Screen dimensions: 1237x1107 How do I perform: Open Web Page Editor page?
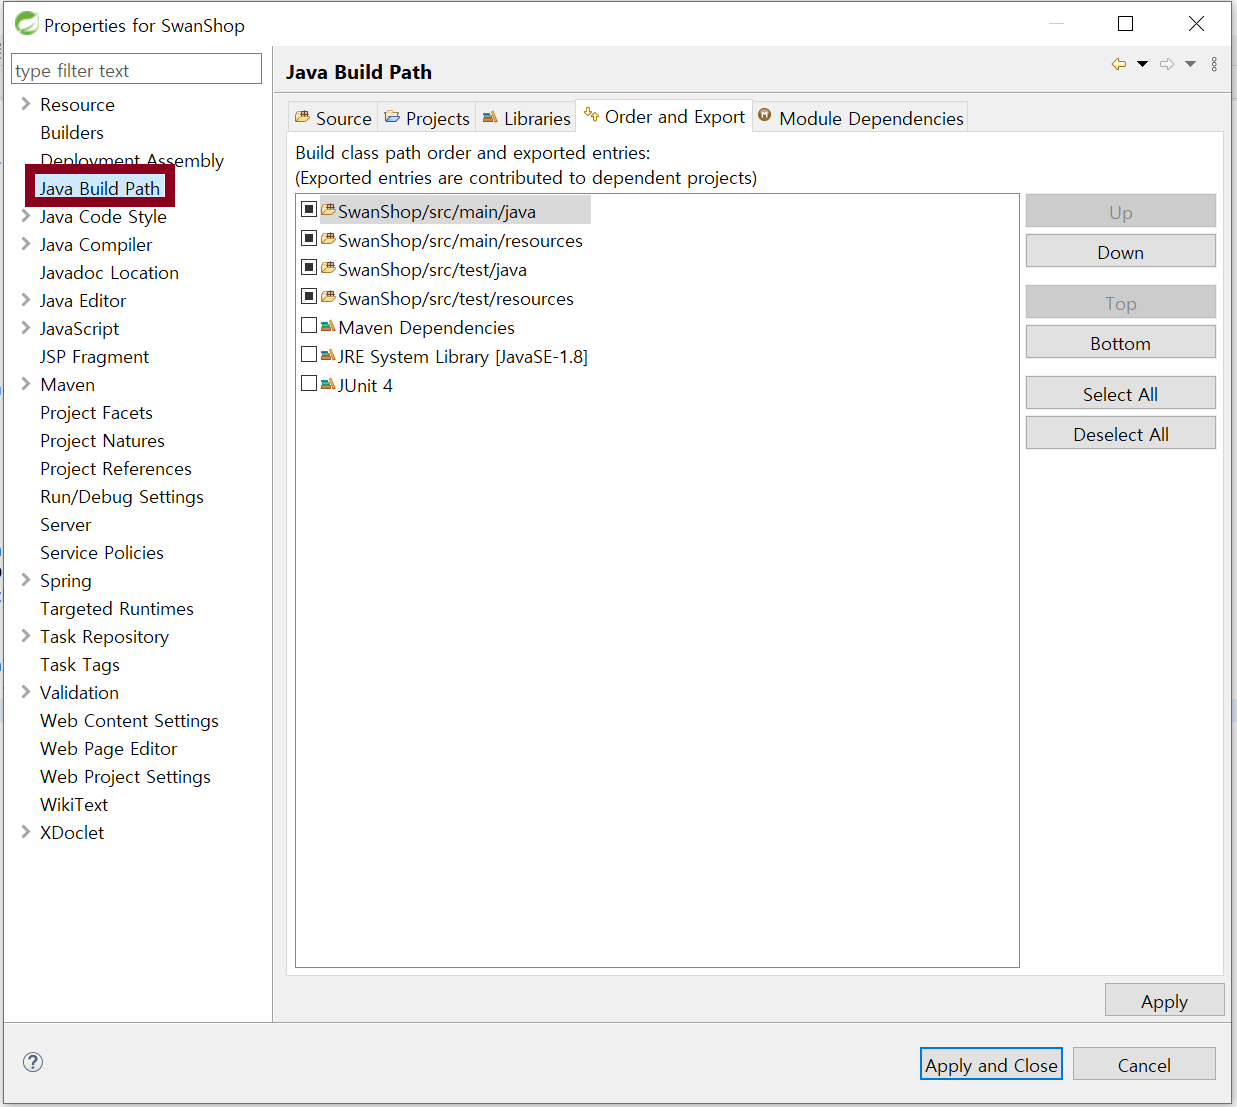108,748
